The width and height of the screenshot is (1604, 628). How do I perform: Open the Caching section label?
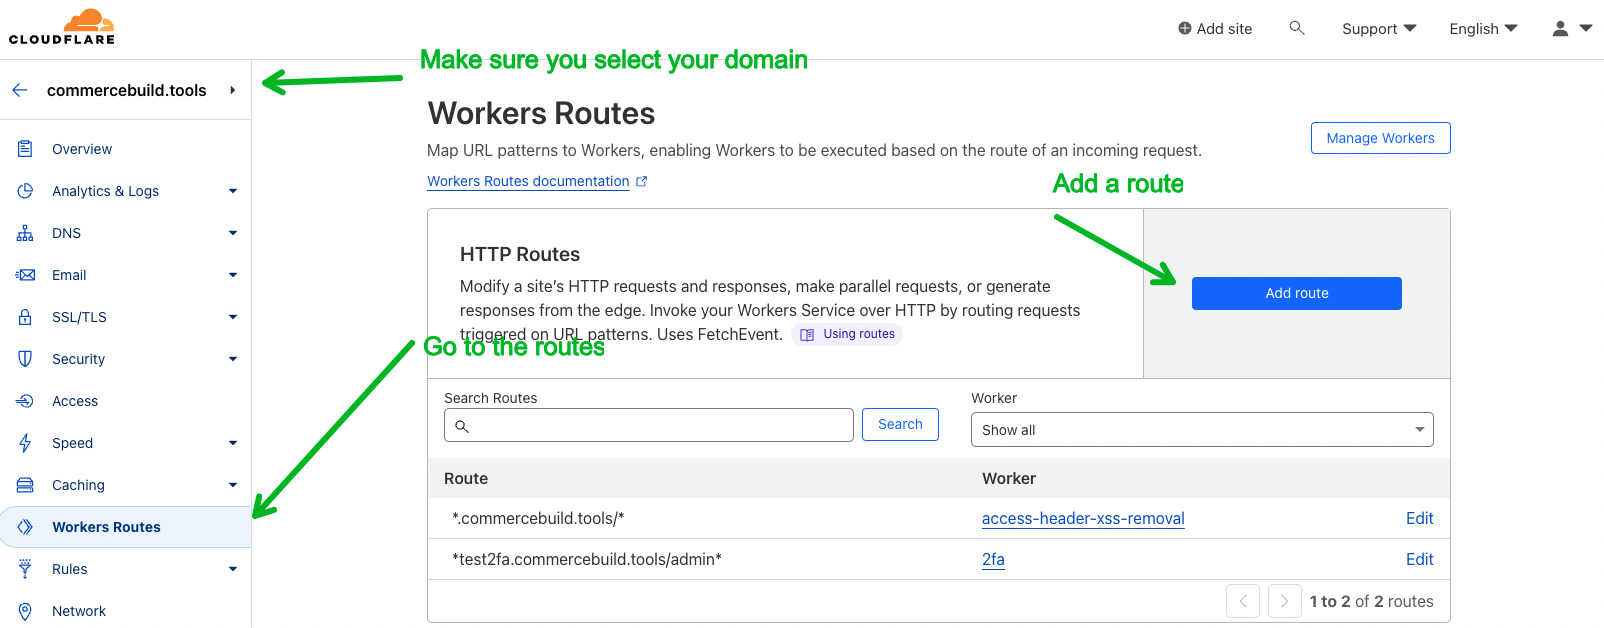[78, 485]
